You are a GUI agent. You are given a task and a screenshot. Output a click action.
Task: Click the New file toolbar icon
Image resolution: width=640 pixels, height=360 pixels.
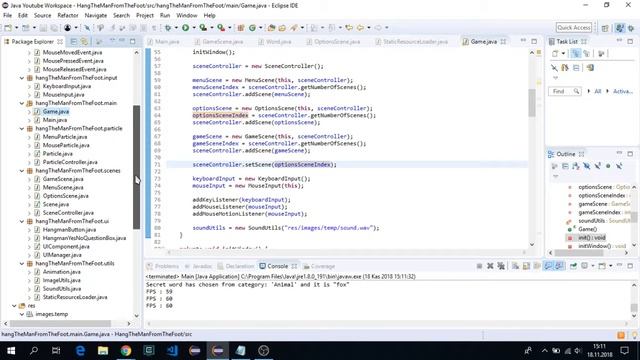point(8,28)
